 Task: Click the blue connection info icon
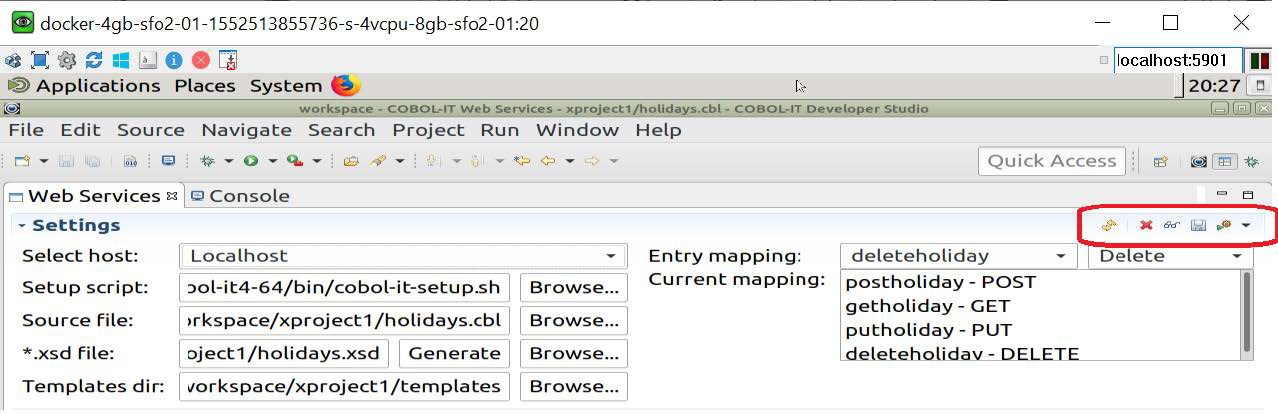coord(174,60)
